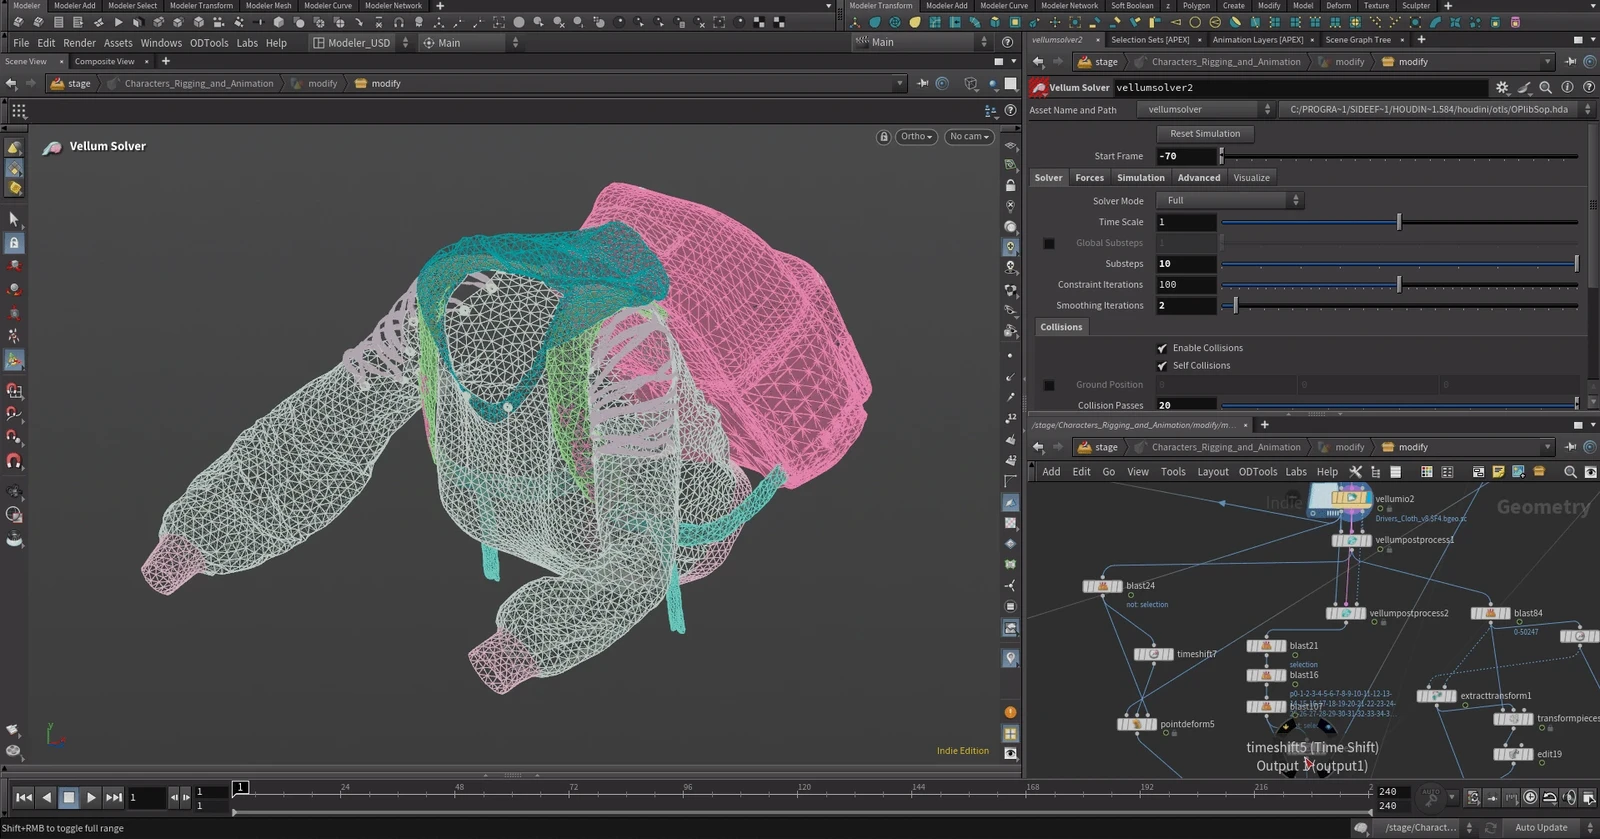Jump to first frame button
This screenshot has width=1600, height=839.
23,797
